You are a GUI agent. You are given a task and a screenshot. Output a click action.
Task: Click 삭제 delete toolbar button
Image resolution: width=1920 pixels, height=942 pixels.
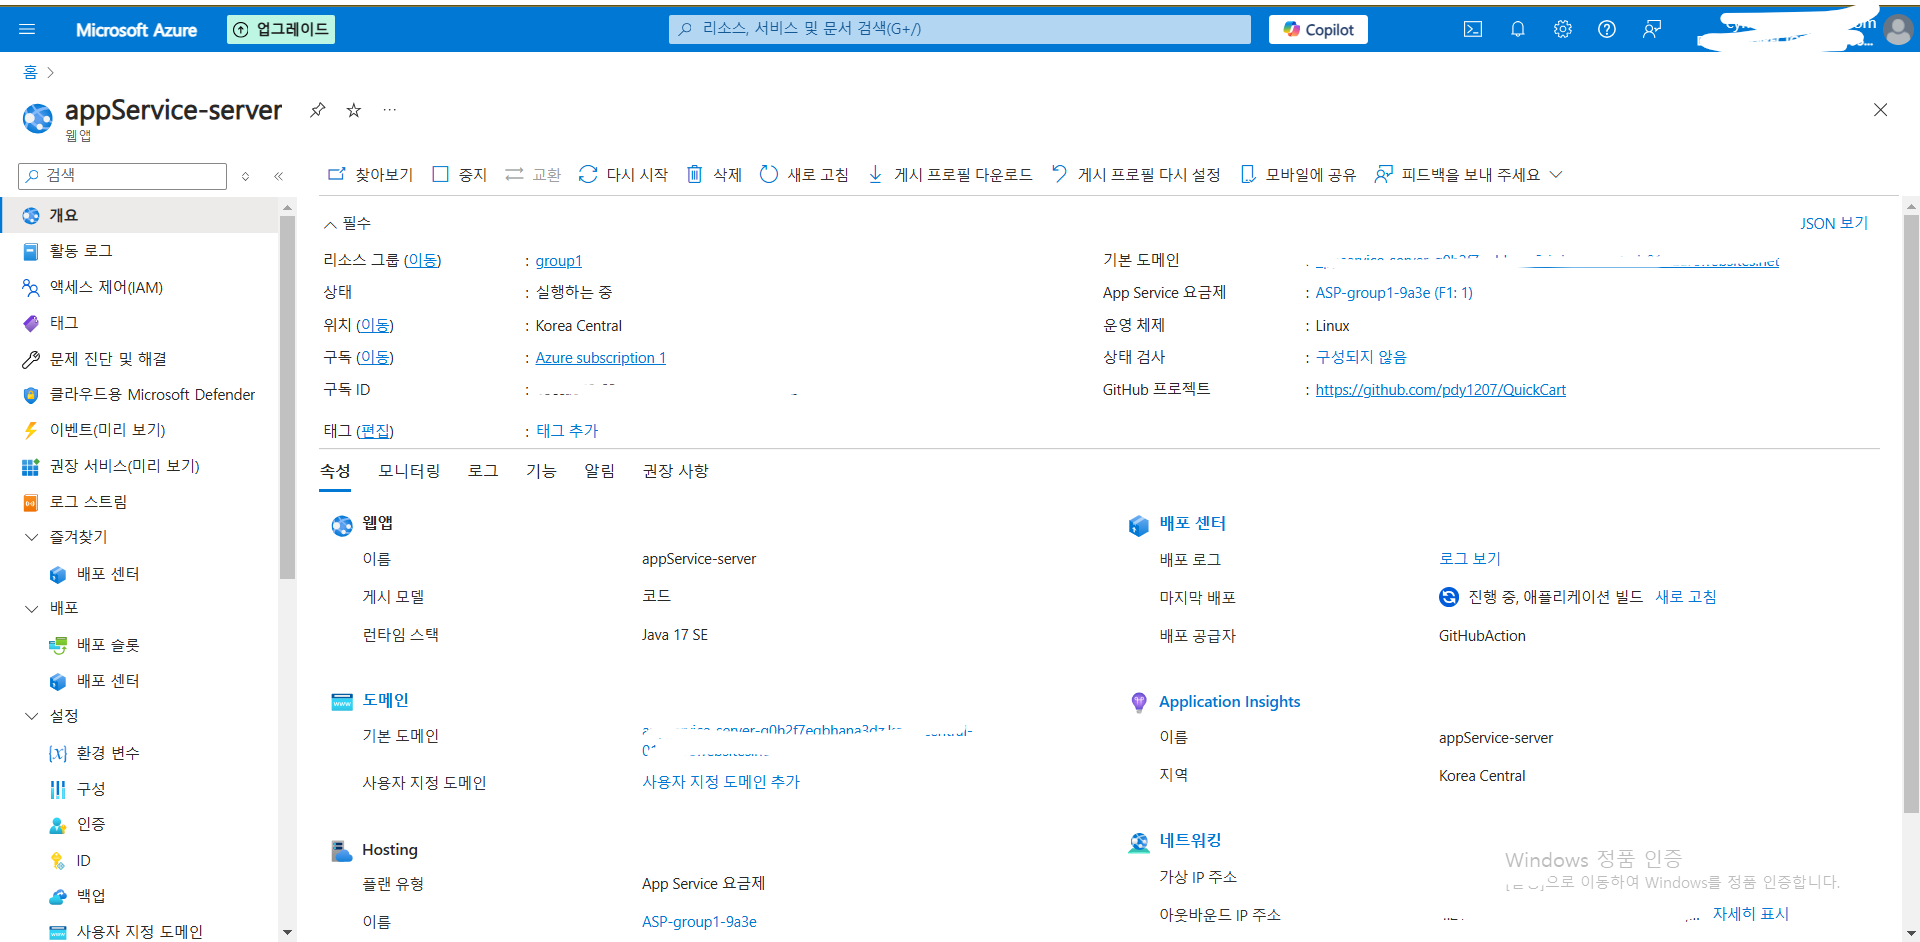[714, 174]
